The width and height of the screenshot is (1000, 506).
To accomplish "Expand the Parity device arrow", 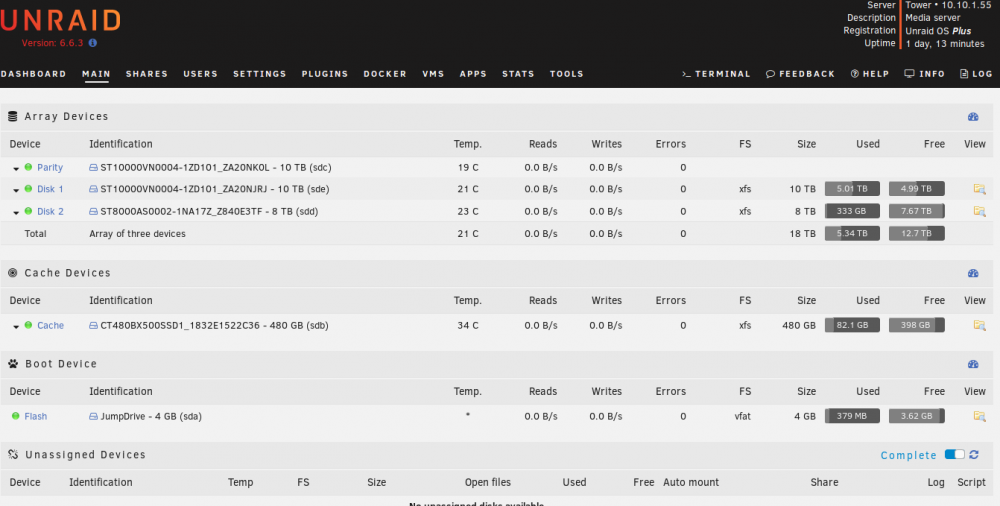I will pyautogui.click(x=16, y=168).
